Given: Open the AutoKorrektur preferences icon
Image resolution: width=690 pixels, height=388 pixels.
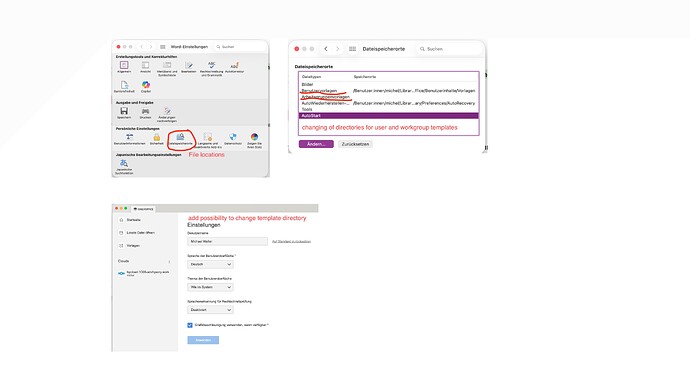Looking at the screenshot, I should (x=235, y=66).
